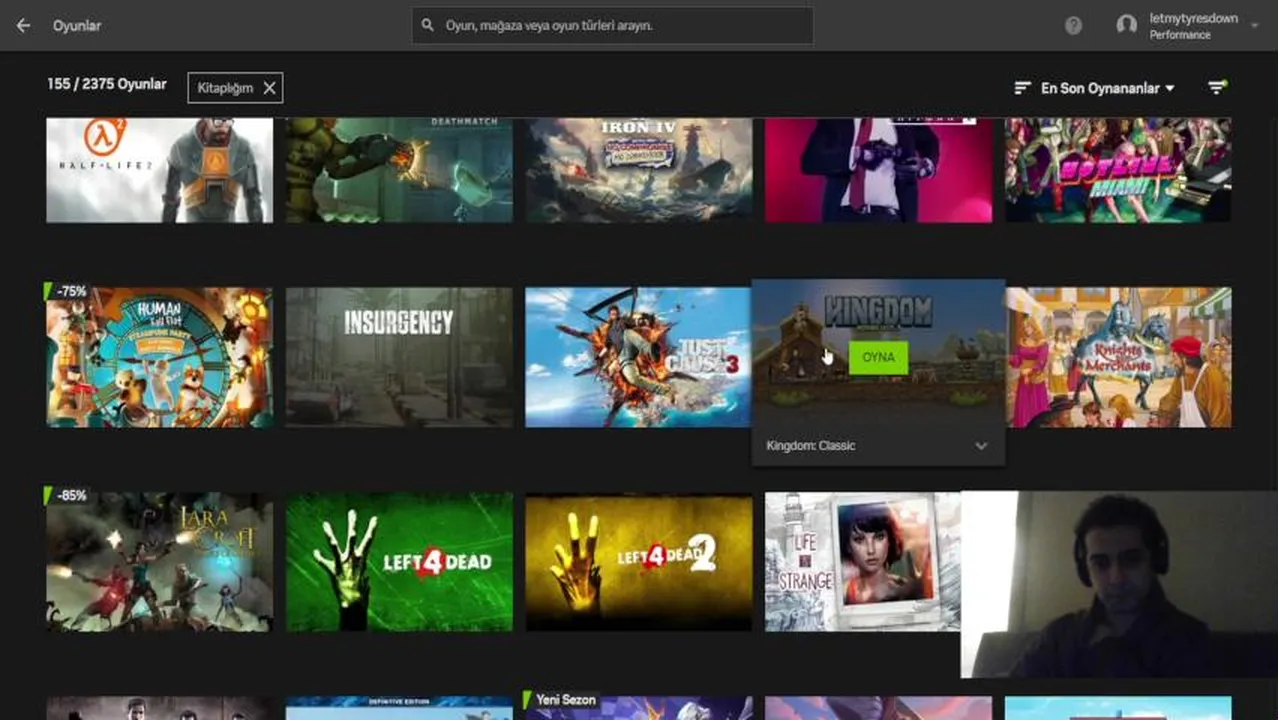This screenshot has width=1278, height=720.
Task: Click the search magnifier icon
Action: click(428, 26)
